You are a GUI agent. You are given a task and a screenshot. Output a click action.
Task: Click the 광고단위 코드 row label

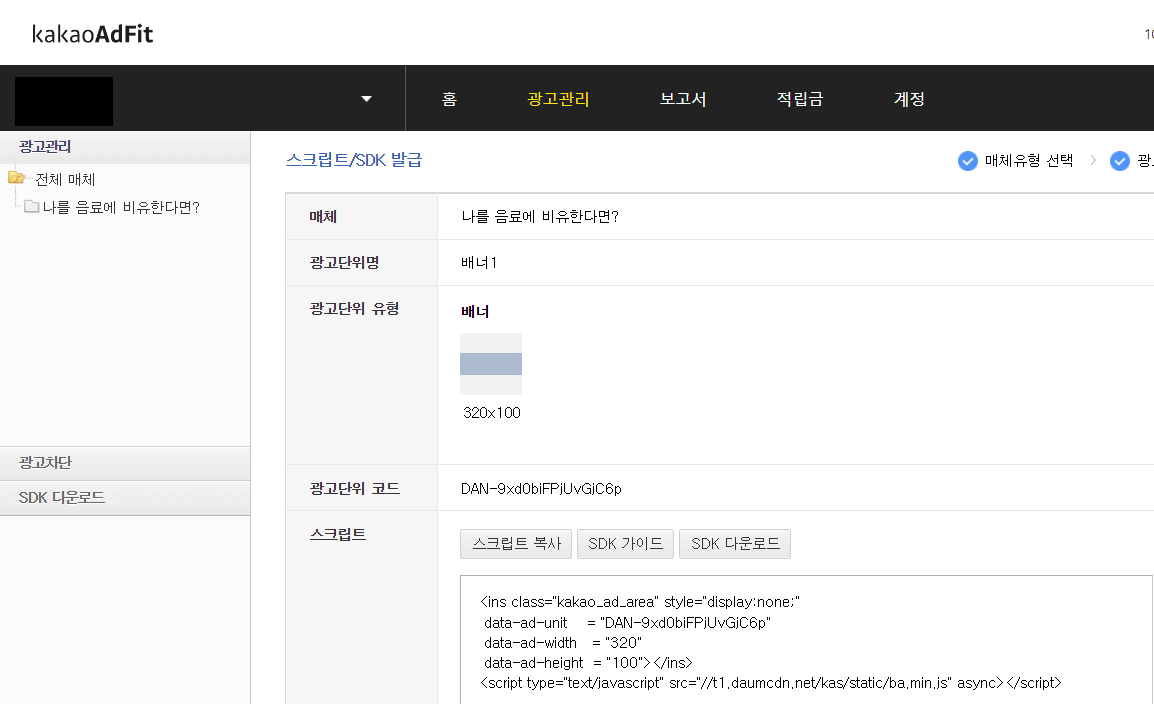[x=355, y=488]
